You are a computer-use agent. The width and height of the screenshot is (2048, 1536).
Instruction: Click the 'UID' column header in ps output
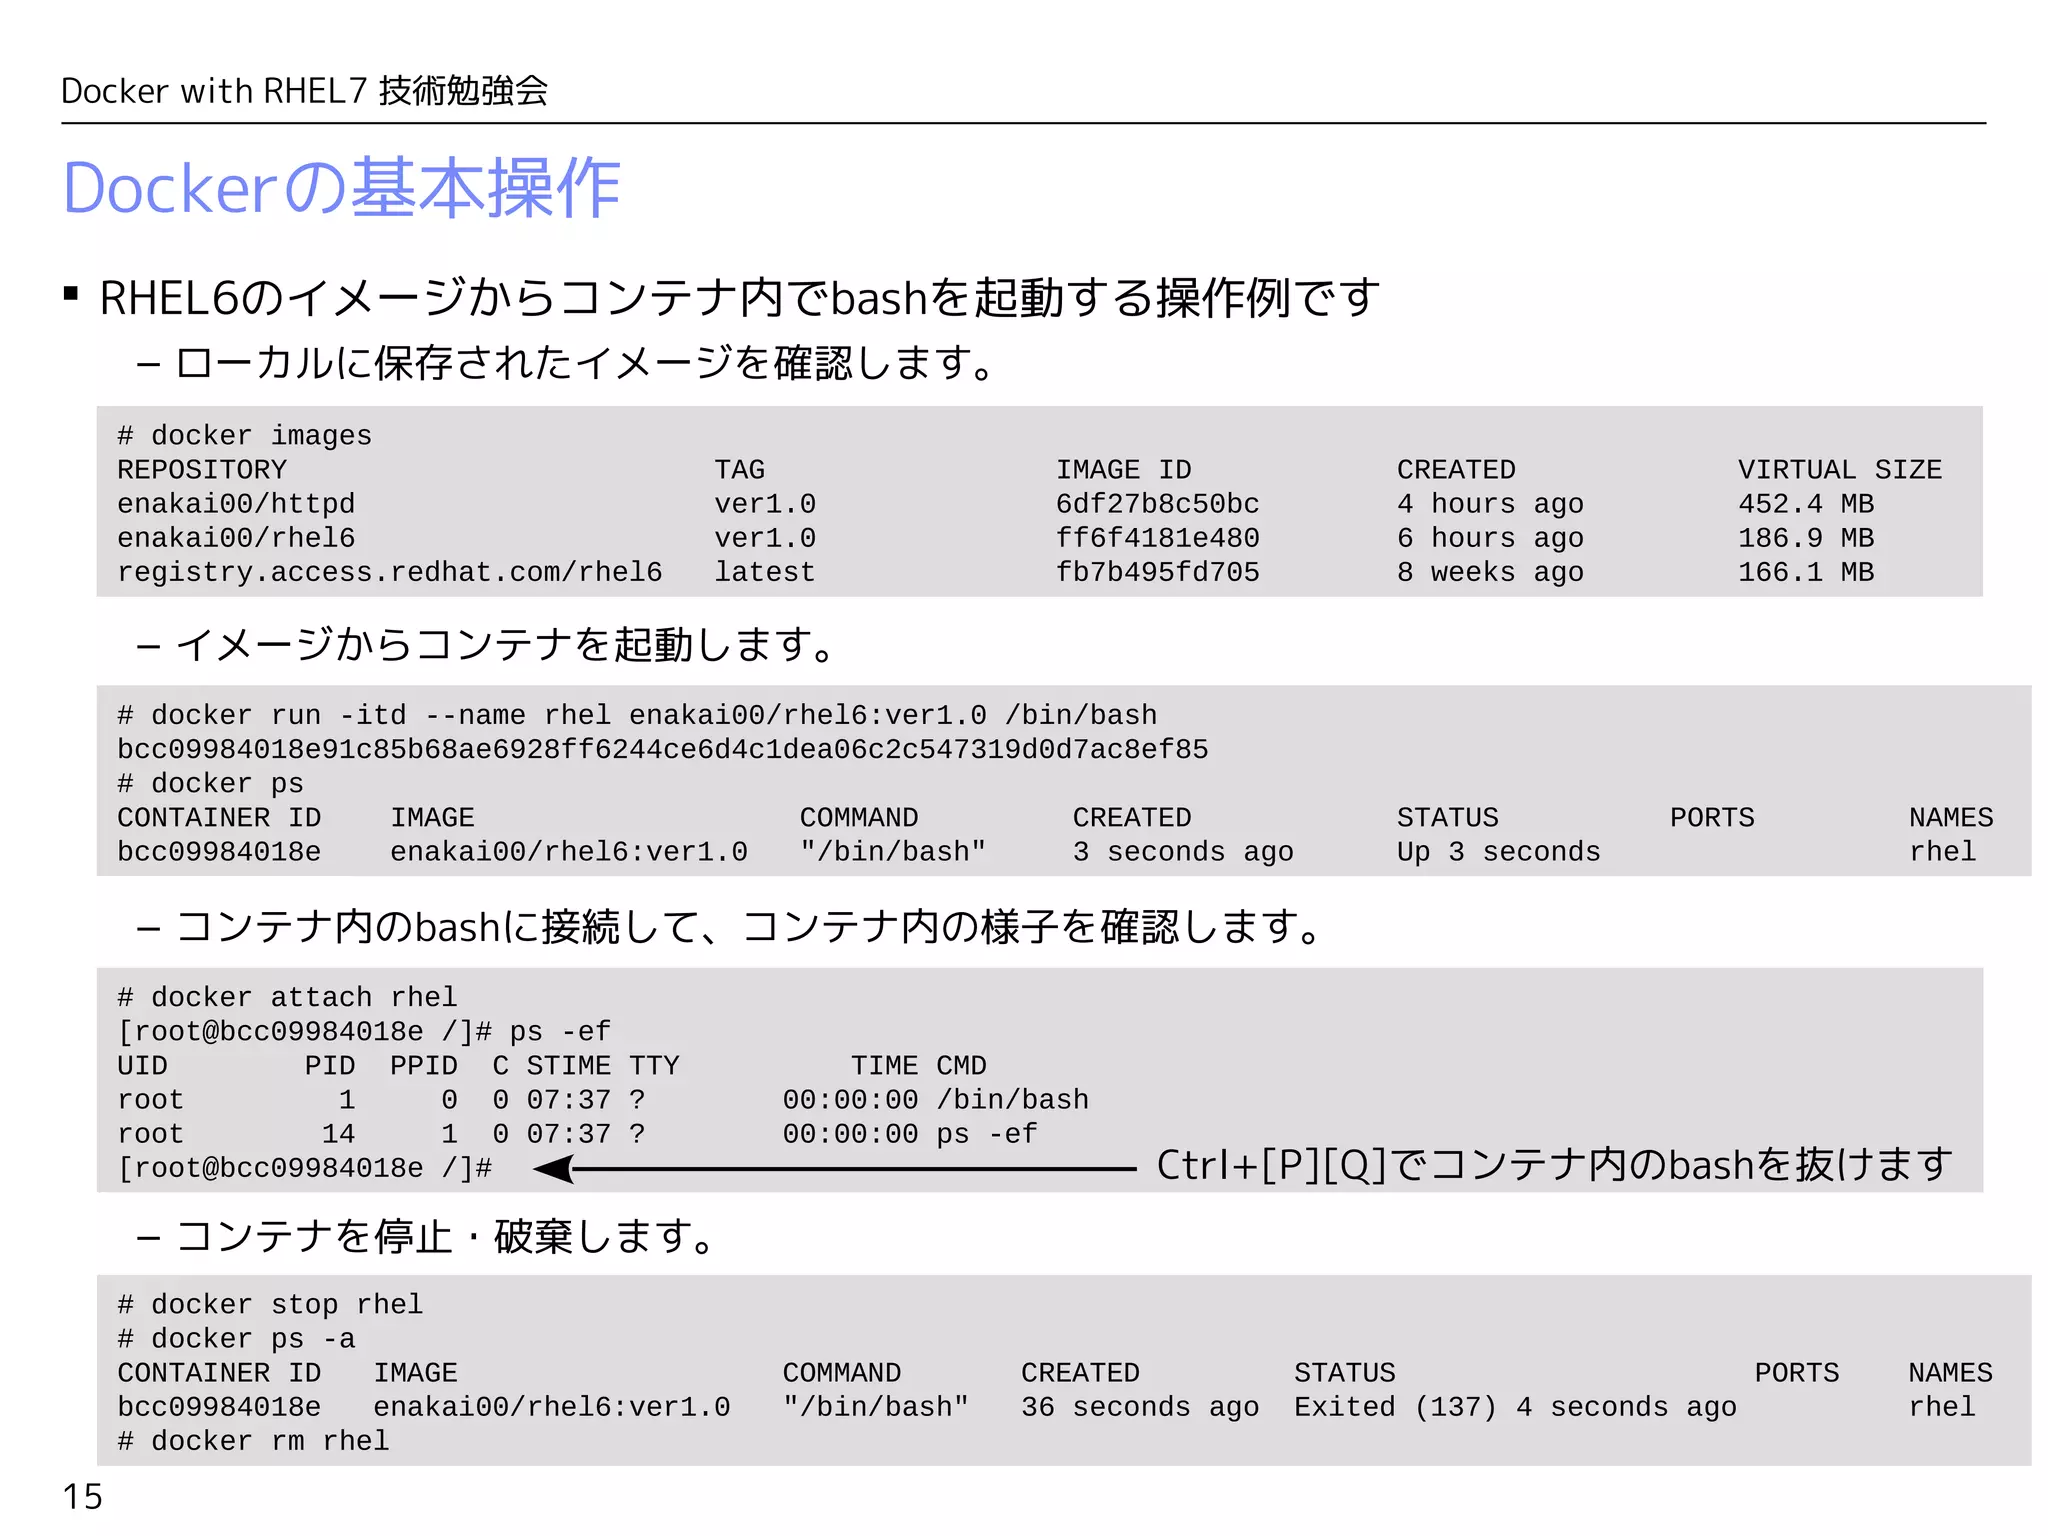pyautogui.click(x=142, y=1066)
